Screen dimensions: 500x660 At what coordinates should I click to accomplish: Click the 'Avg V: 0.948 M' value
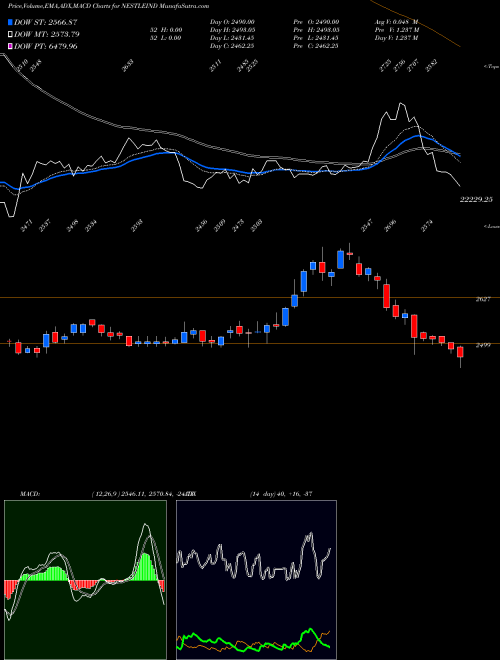click(397, 22)
